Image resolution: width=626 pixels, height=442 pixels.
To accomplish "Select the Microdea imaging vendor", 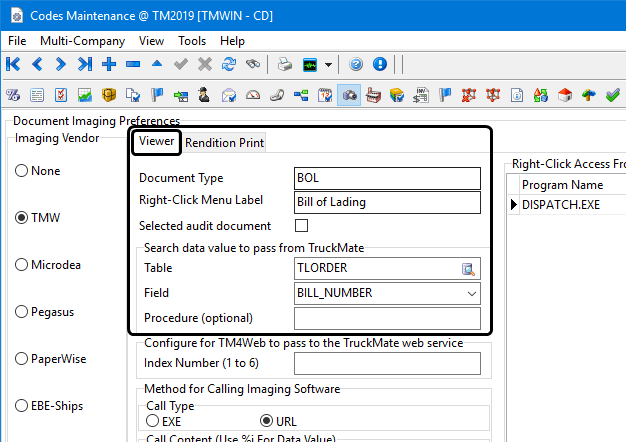I will [x=22, y=265].
